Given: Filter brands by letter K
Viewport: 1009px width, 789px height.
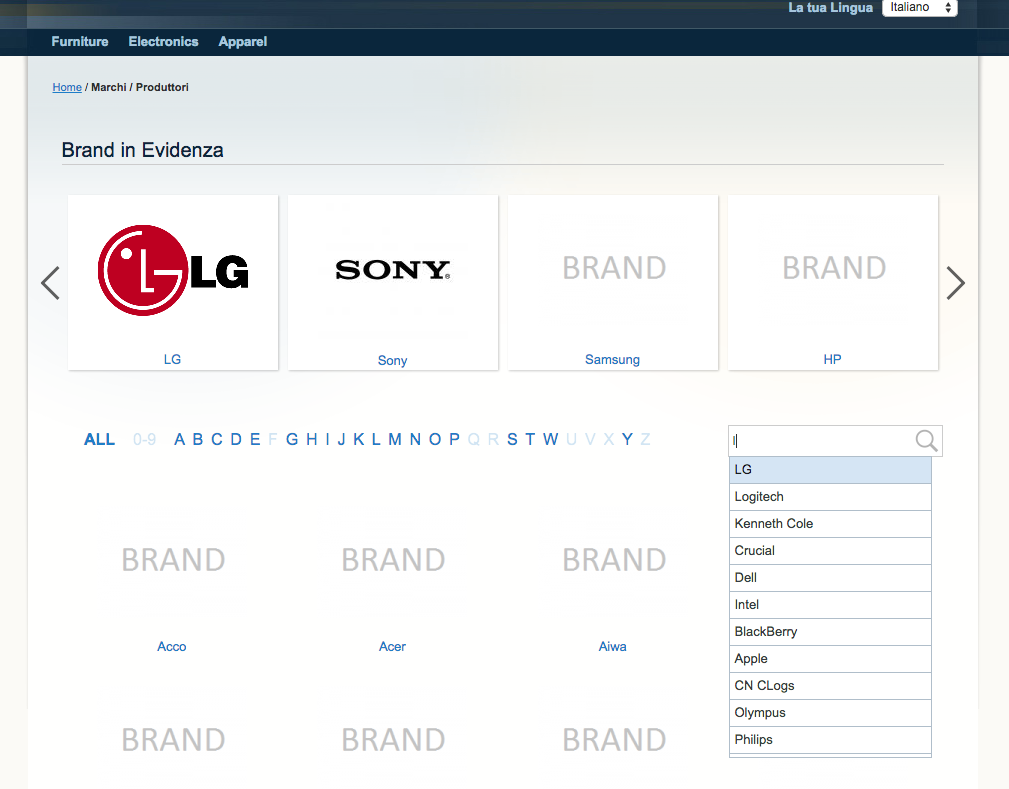Looking at the screenshot, I should click(x=359, y=440).
